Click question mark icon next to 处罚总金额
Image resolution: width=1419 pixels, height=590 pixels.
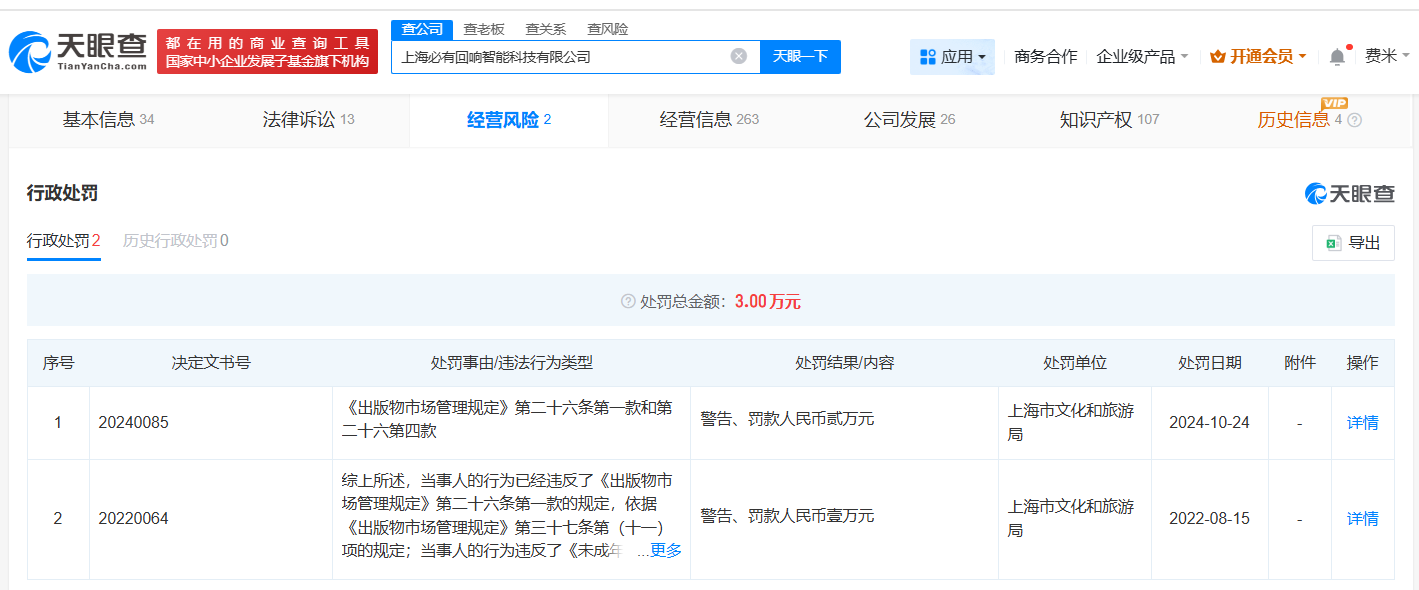628,301
